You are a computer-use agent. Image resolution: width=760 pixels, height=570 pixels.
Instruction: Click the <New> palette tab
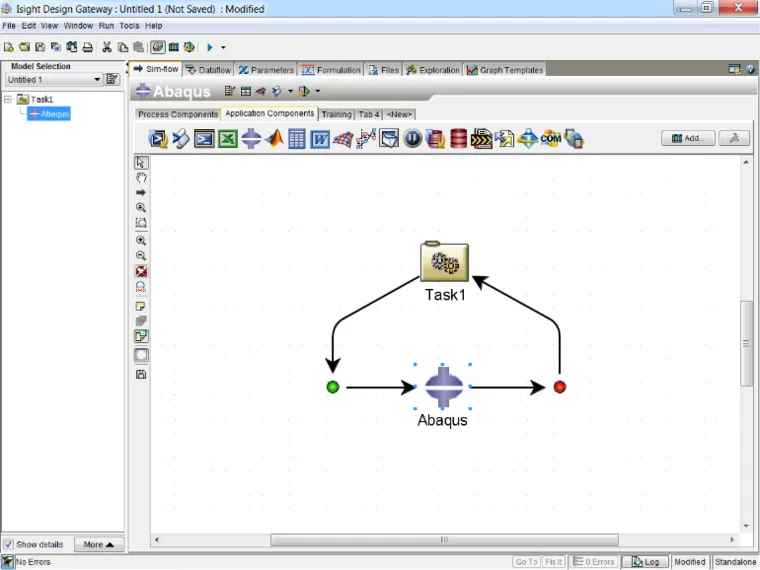(x=399, y=114)
